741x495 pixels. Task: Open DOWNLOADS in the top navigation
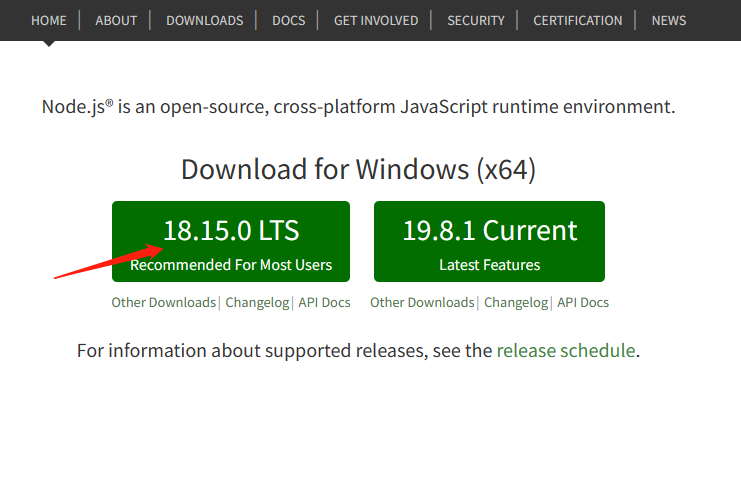[205, 21]
